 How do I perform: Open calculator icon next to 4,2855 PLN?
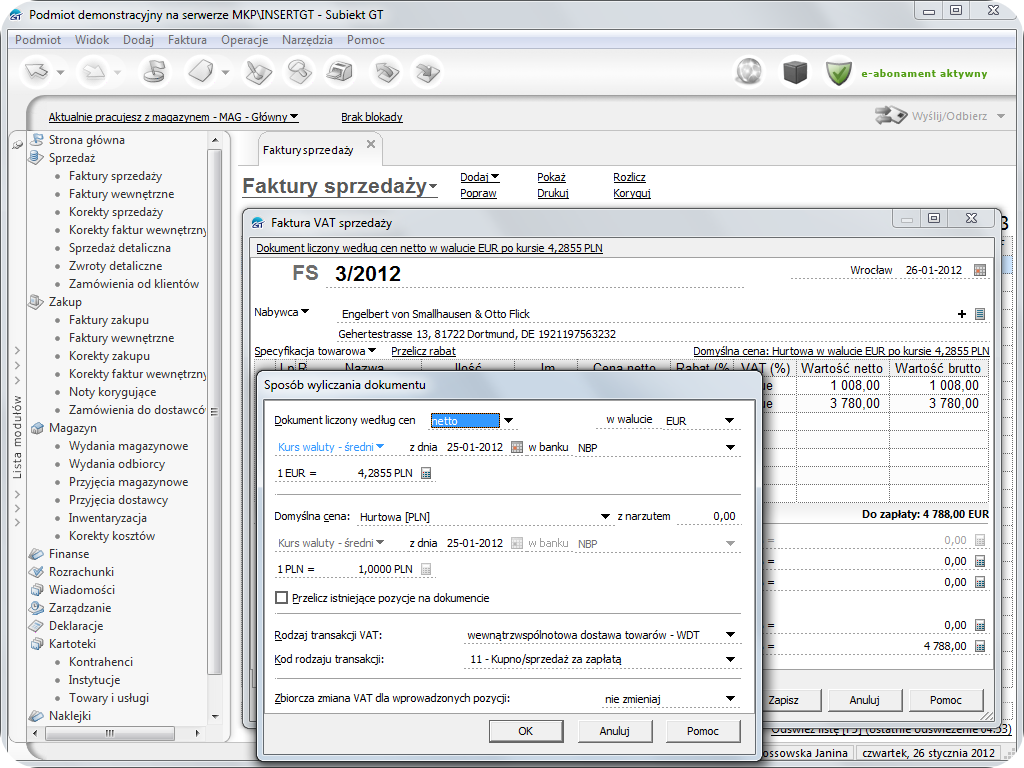[x=426, y=473]
